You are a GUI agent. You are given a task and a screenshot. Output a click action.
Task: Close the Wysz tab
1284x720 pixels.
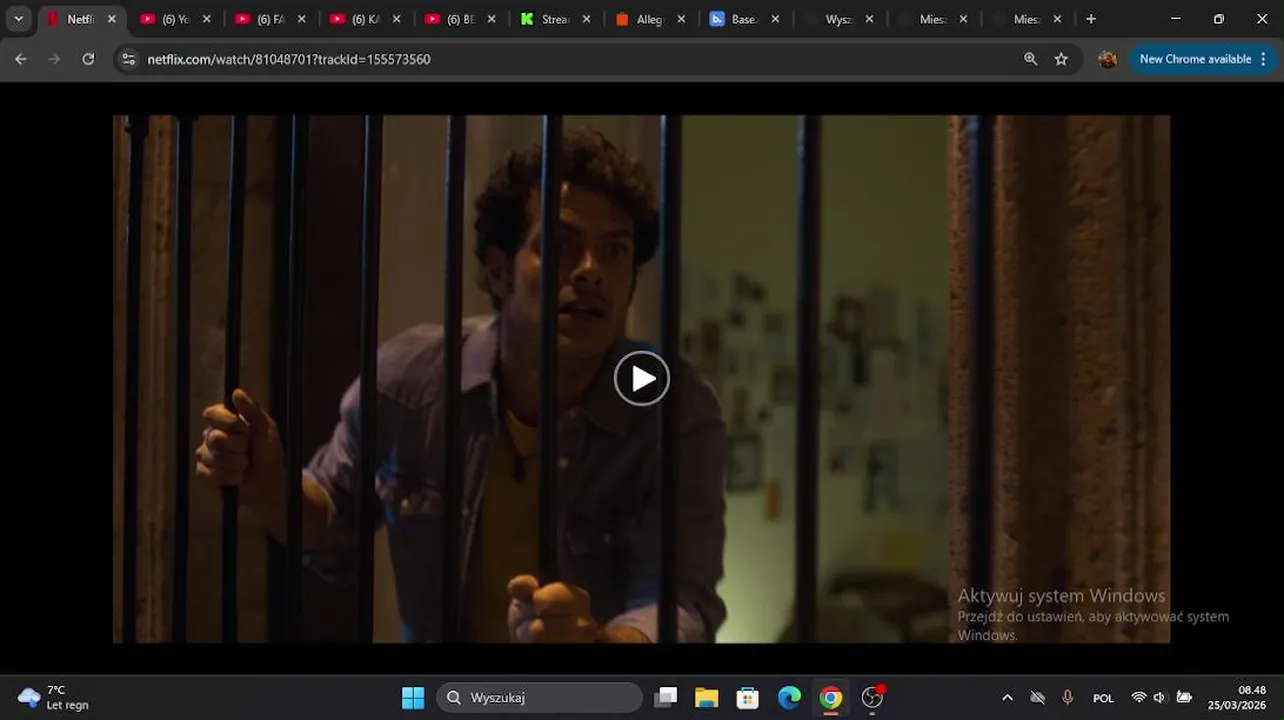(869, 19)
